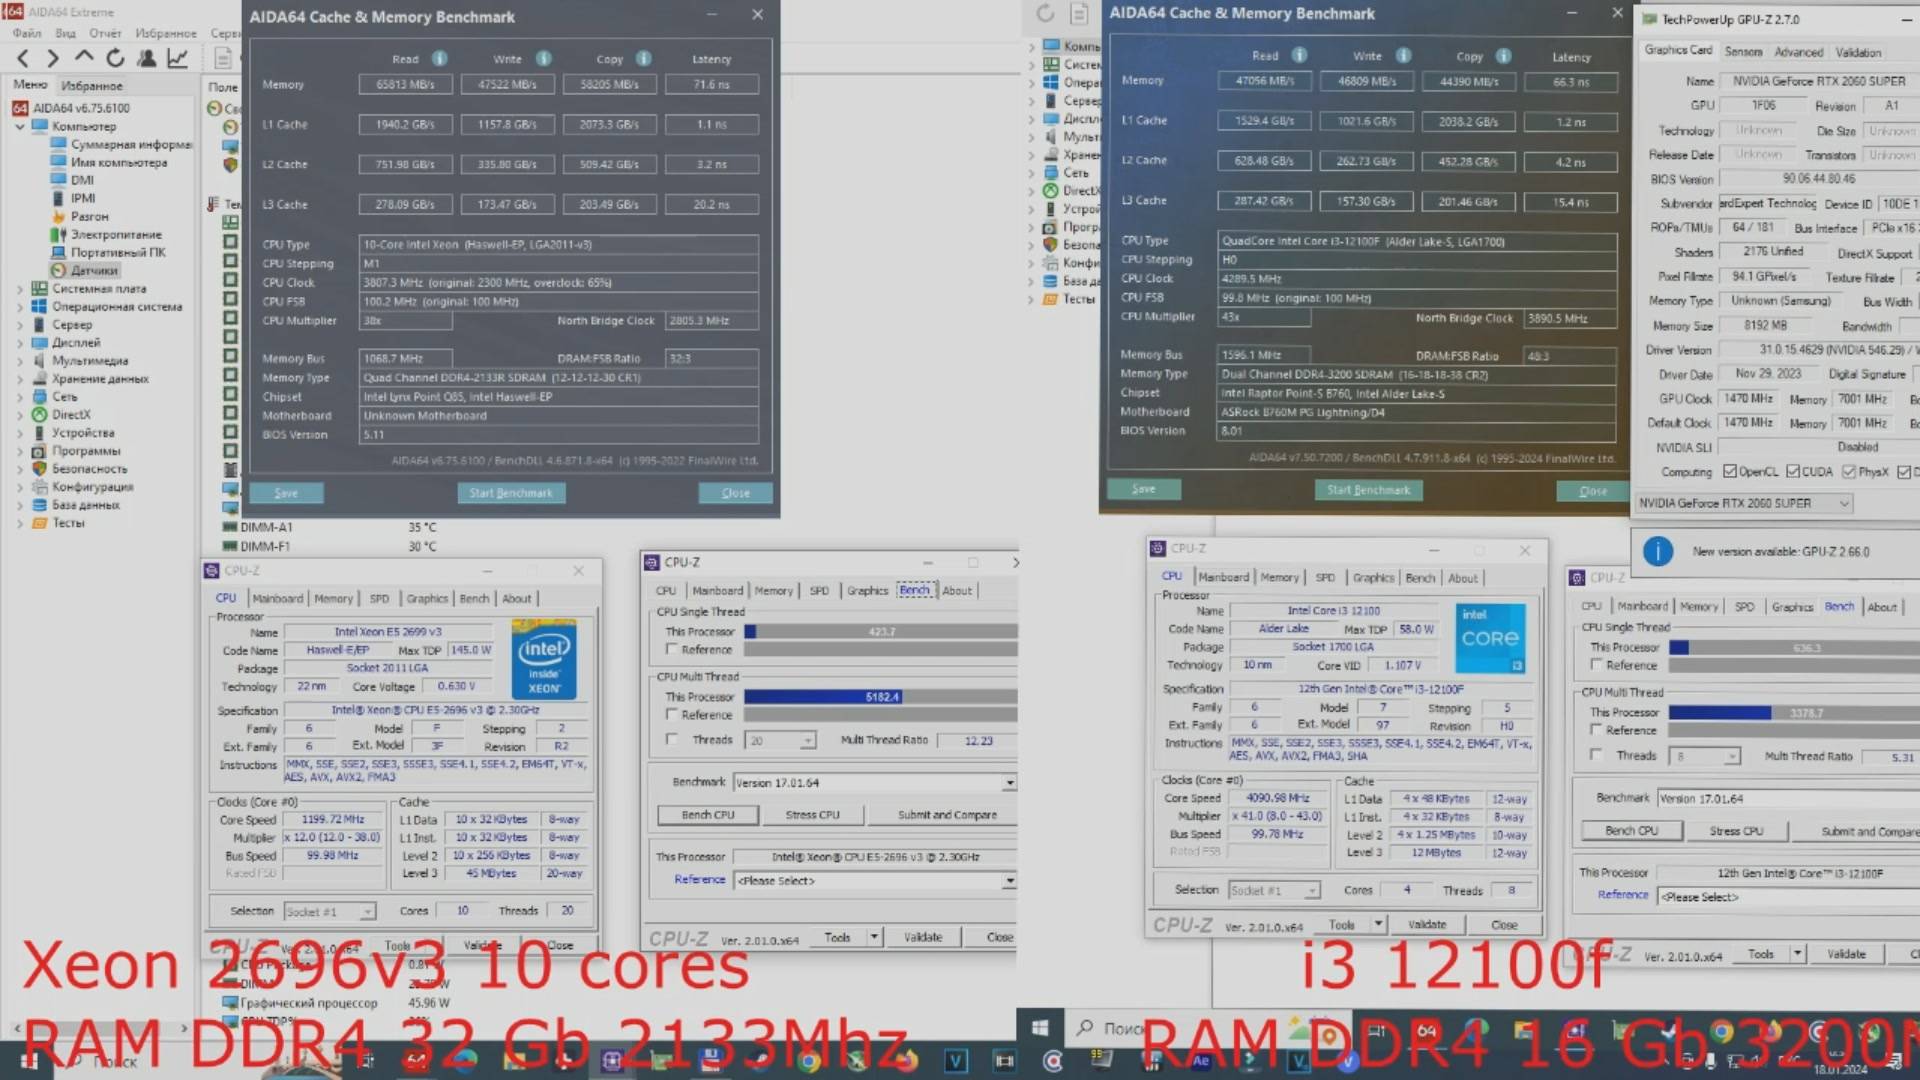Viewport: 1920px width, 1080px height.
Task: Open Chrome on the left desktop taskbar
Action: click(x=809, y=1061)
